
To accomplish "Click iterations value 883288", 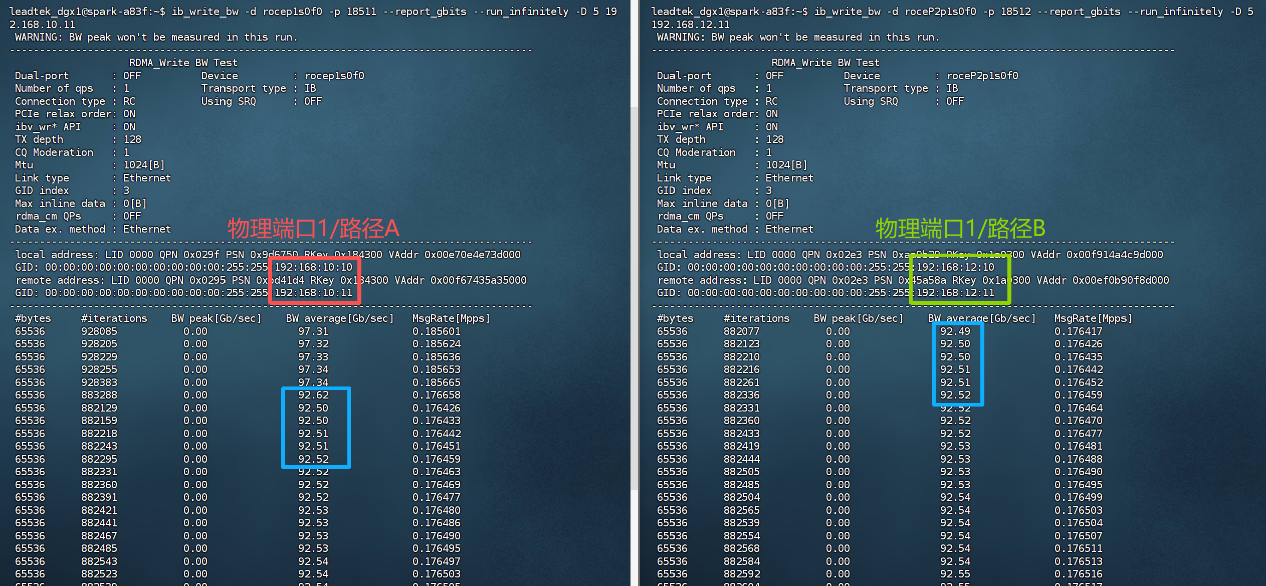I will (99, 395).
